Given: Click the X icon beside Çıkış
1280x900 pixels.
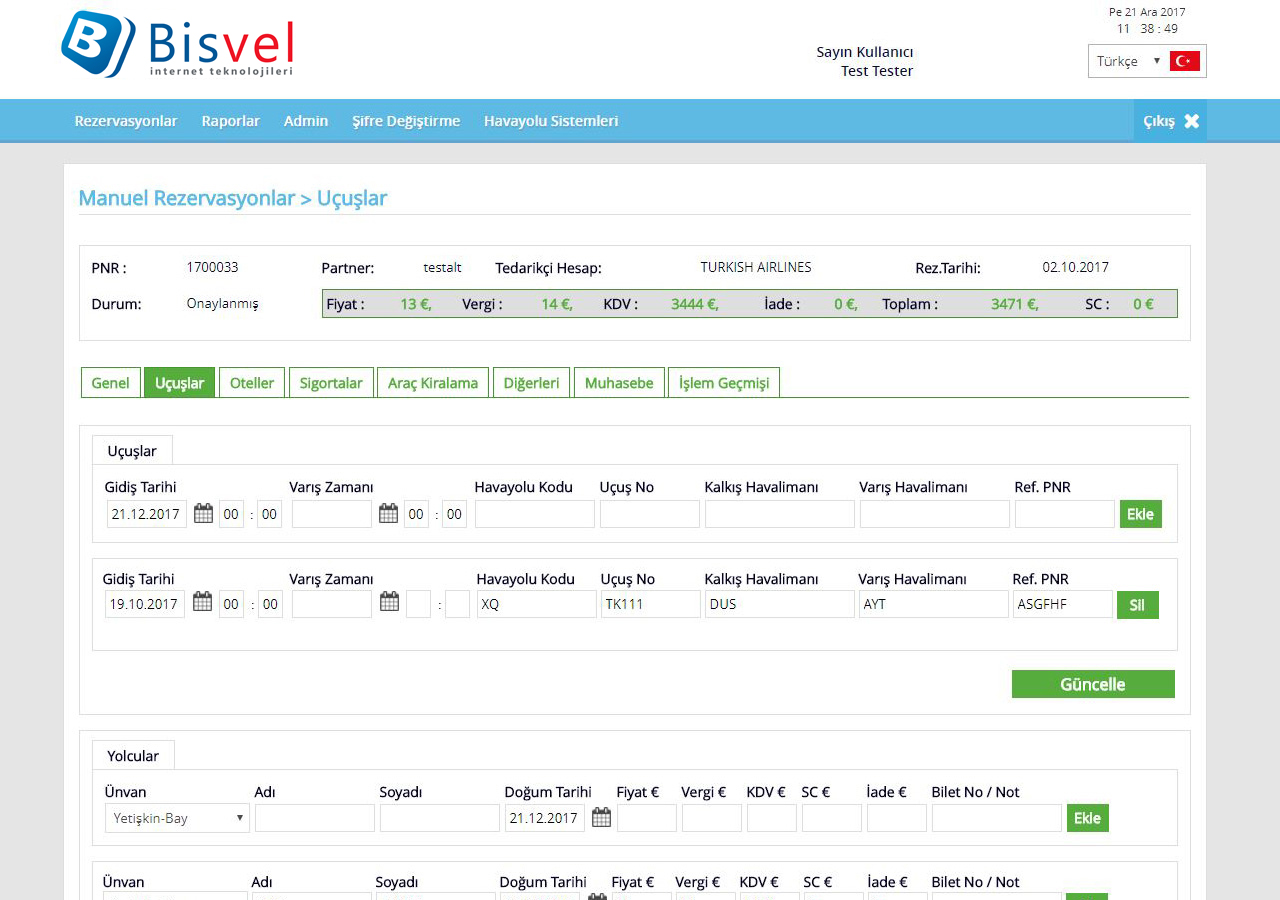Looking at the screenshot, I should [1191, 121].
